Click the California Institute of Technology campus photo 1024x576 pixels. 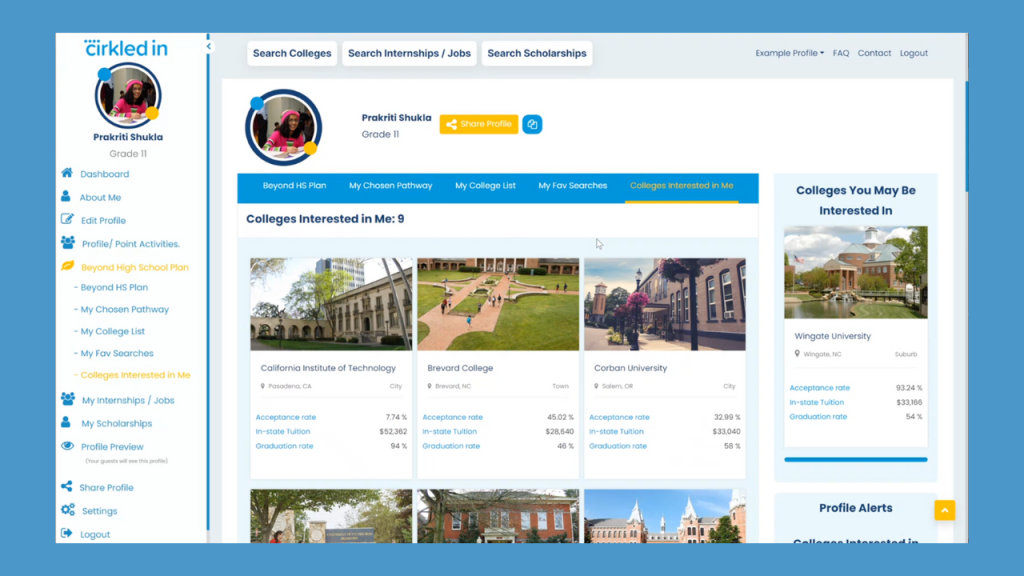click(x=331, y=304)
